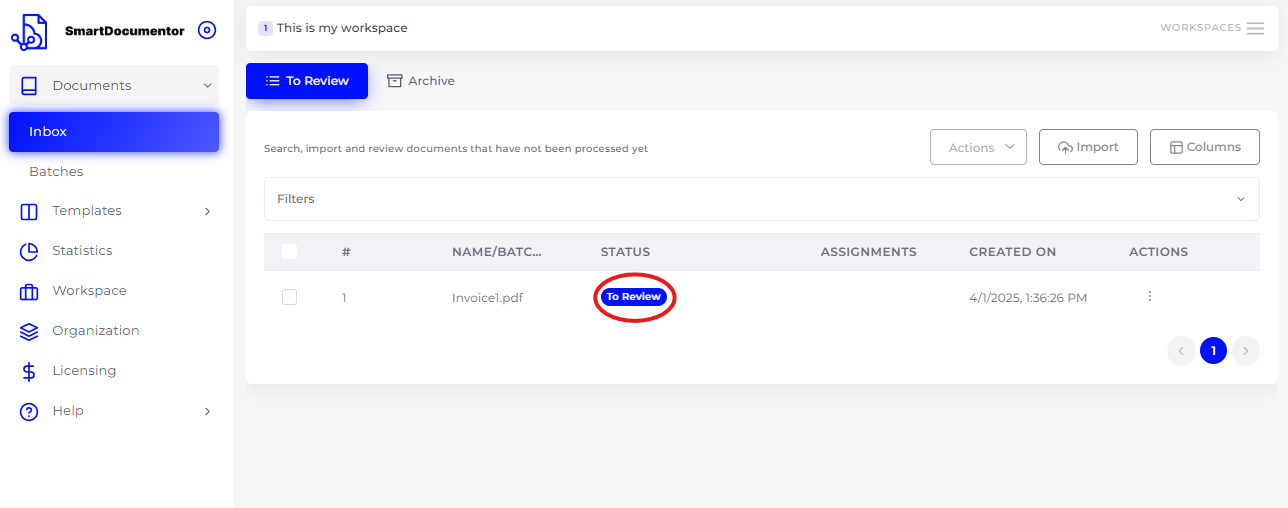Open the Actions dropdown
This screenshot has height=508, width=1288.
tap(978, 147)
